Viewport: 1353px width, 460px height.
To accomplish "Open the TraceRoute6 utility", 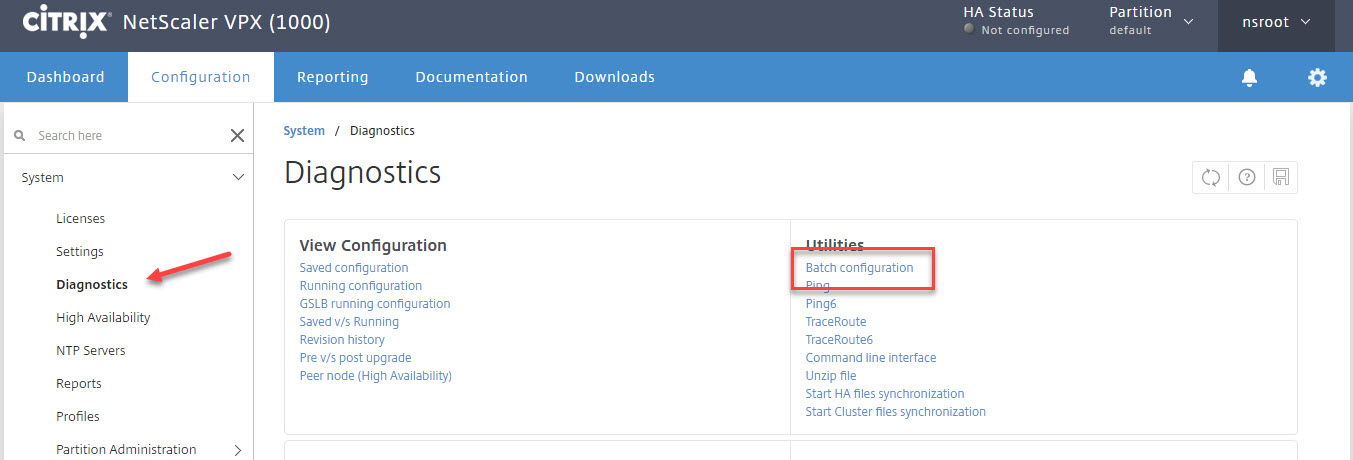I will pyautogui.click(x=839, y=340).
